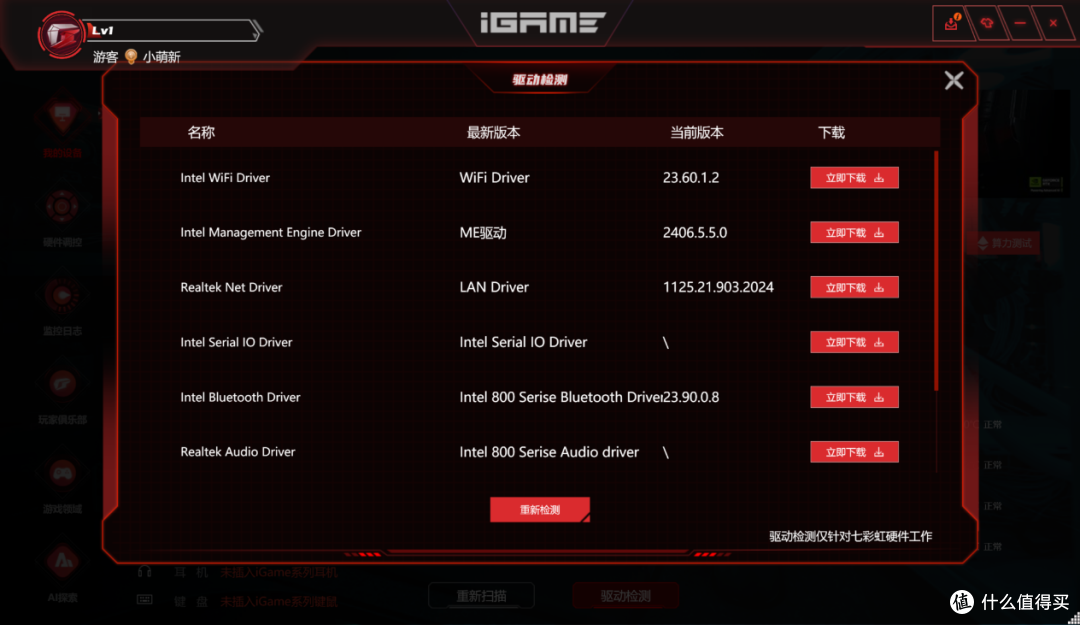This screenshot has width=1080, height=625.
Task: Download the Intel Bluetooth Driver
Action: coord(854,397)
